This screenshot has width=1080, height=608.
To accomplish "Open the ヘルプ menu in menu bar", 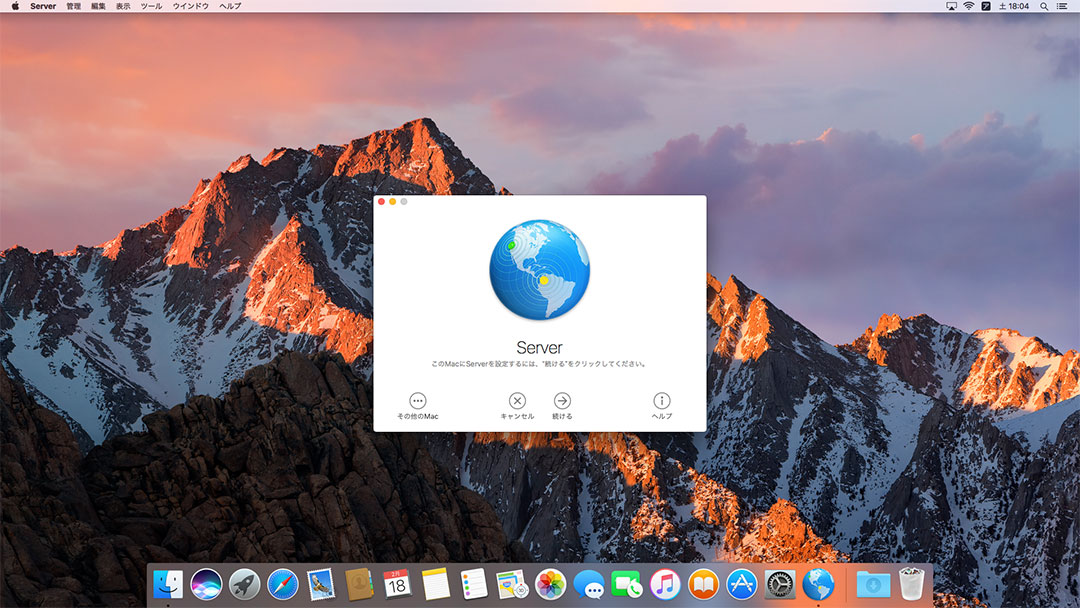I will (x=230, y=6).
